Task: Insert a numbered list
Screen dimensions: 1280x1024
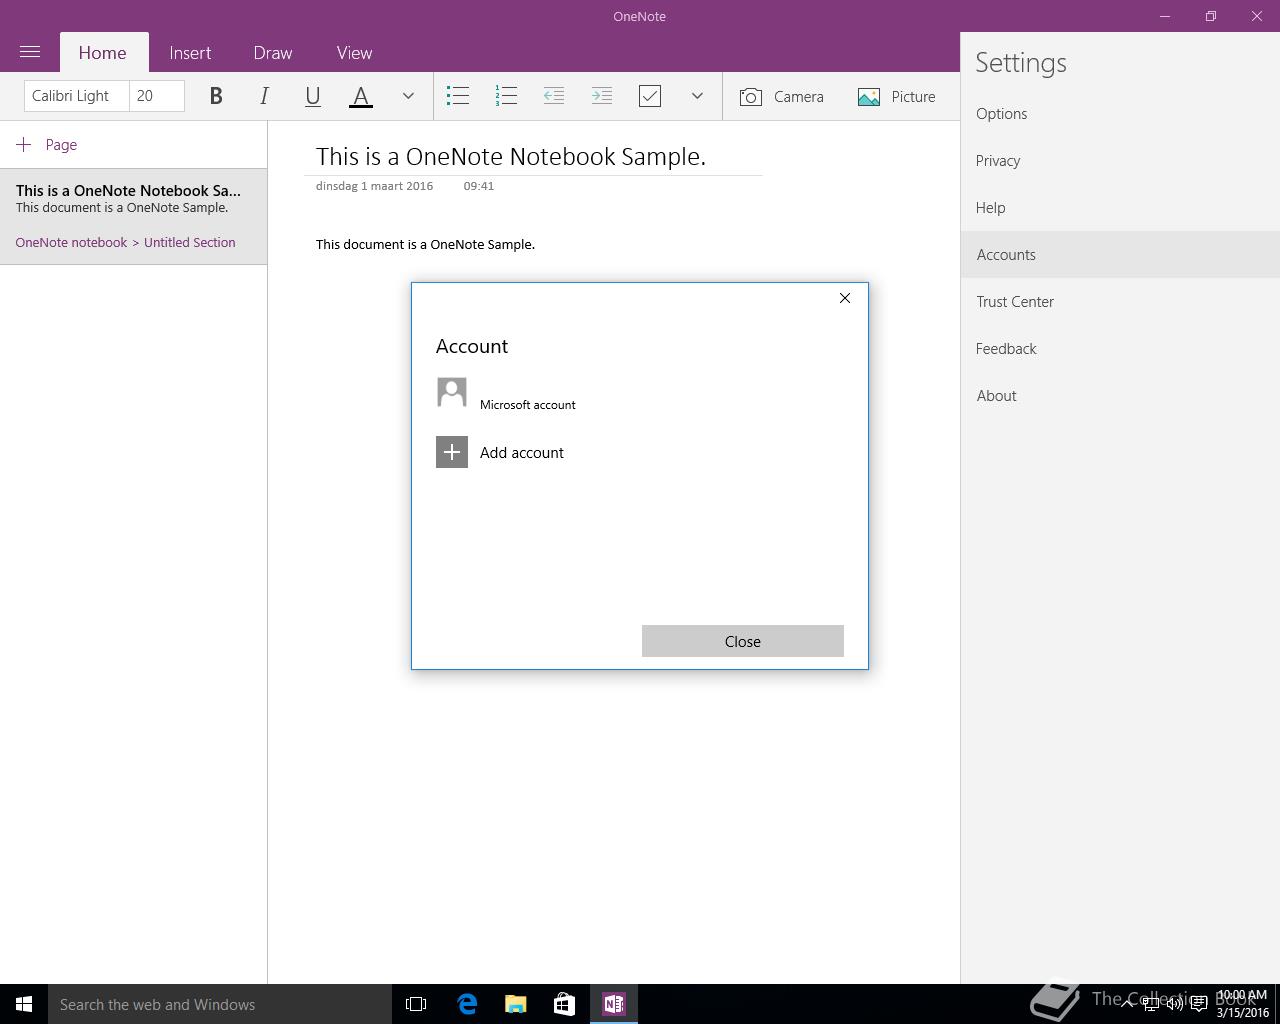Action: pyautogui.click(x=506, y=96)
